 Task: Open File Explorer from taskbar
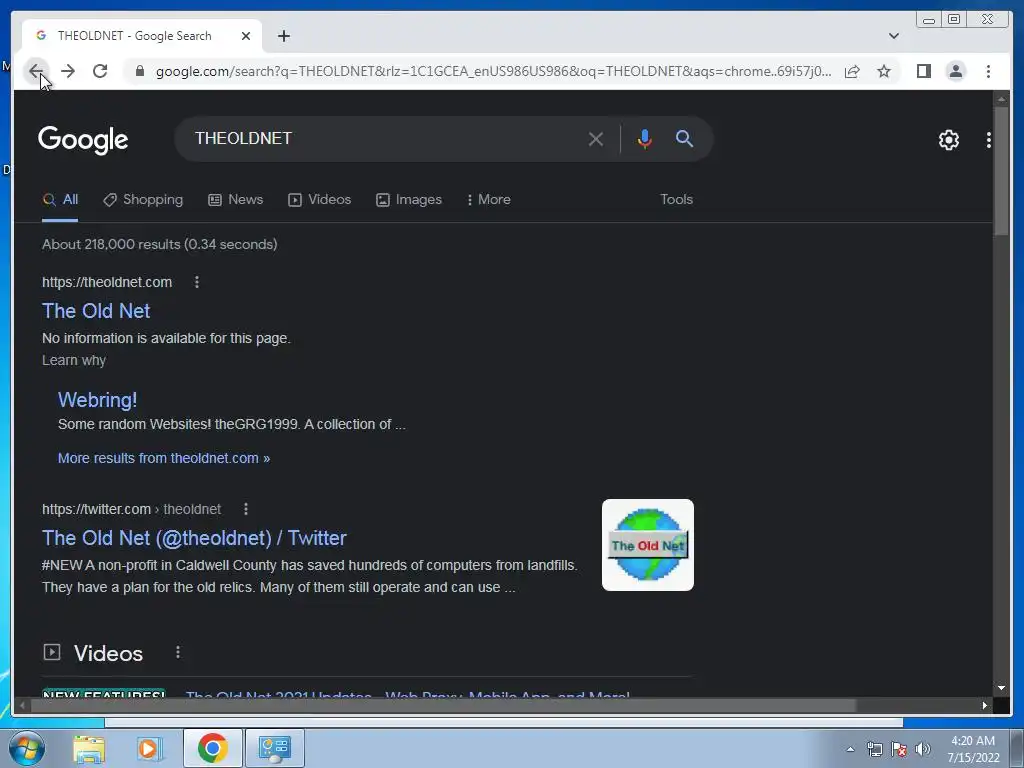(89, 748)
